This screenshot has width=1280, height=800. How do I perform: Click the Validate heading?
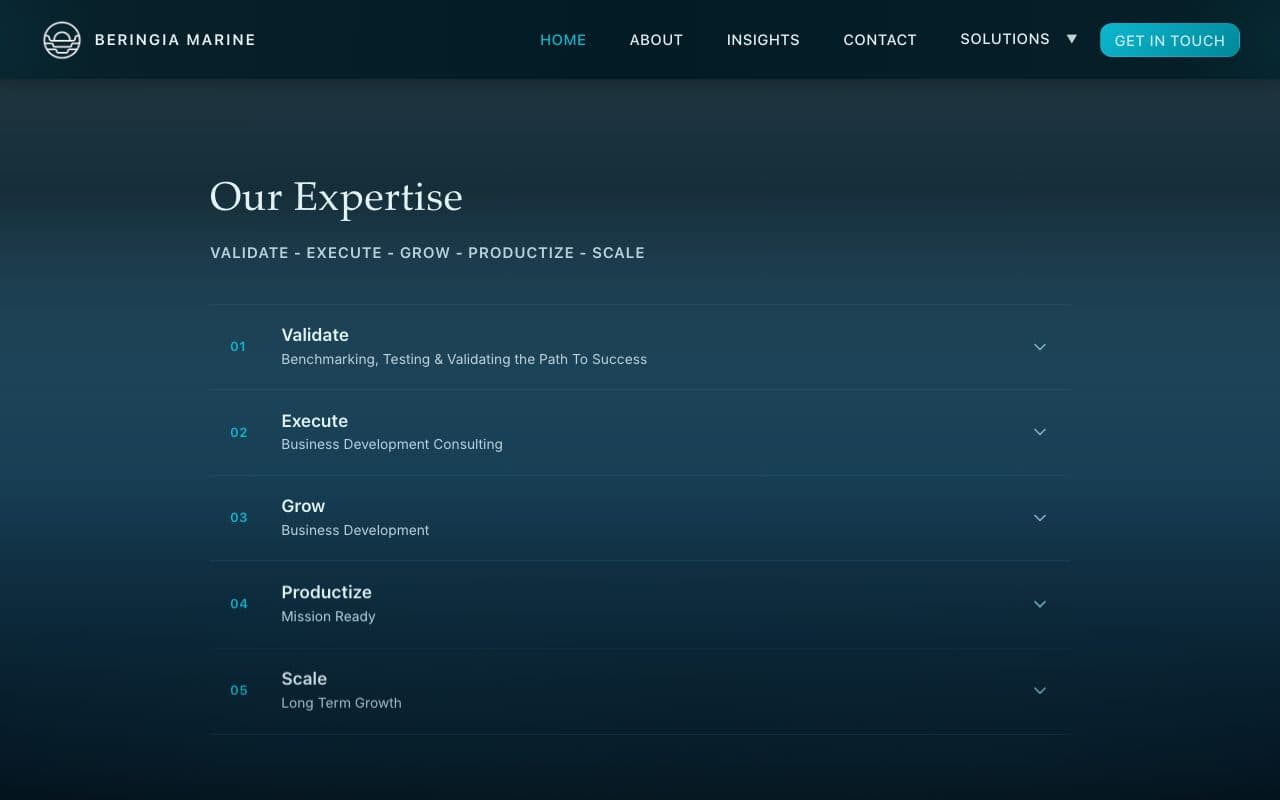315,335
